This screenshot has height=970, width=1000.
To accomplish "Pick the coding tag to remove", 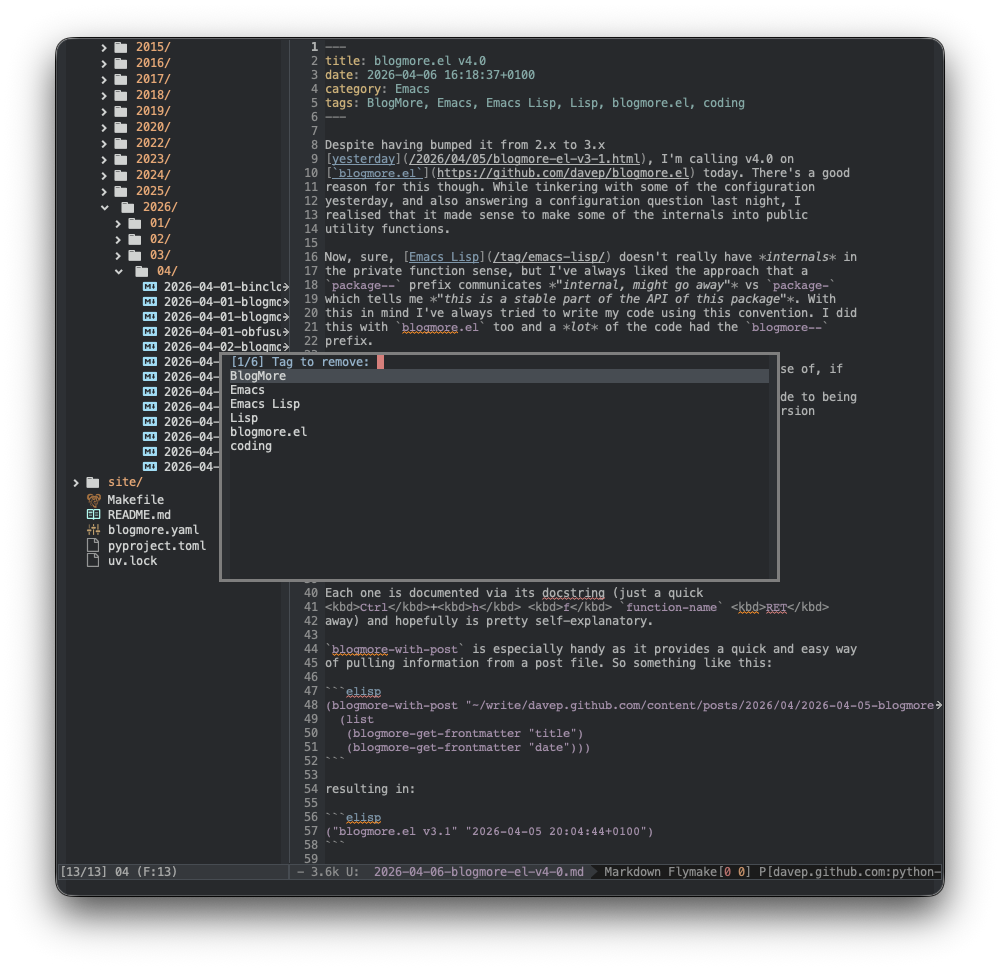I will (251, 446).
